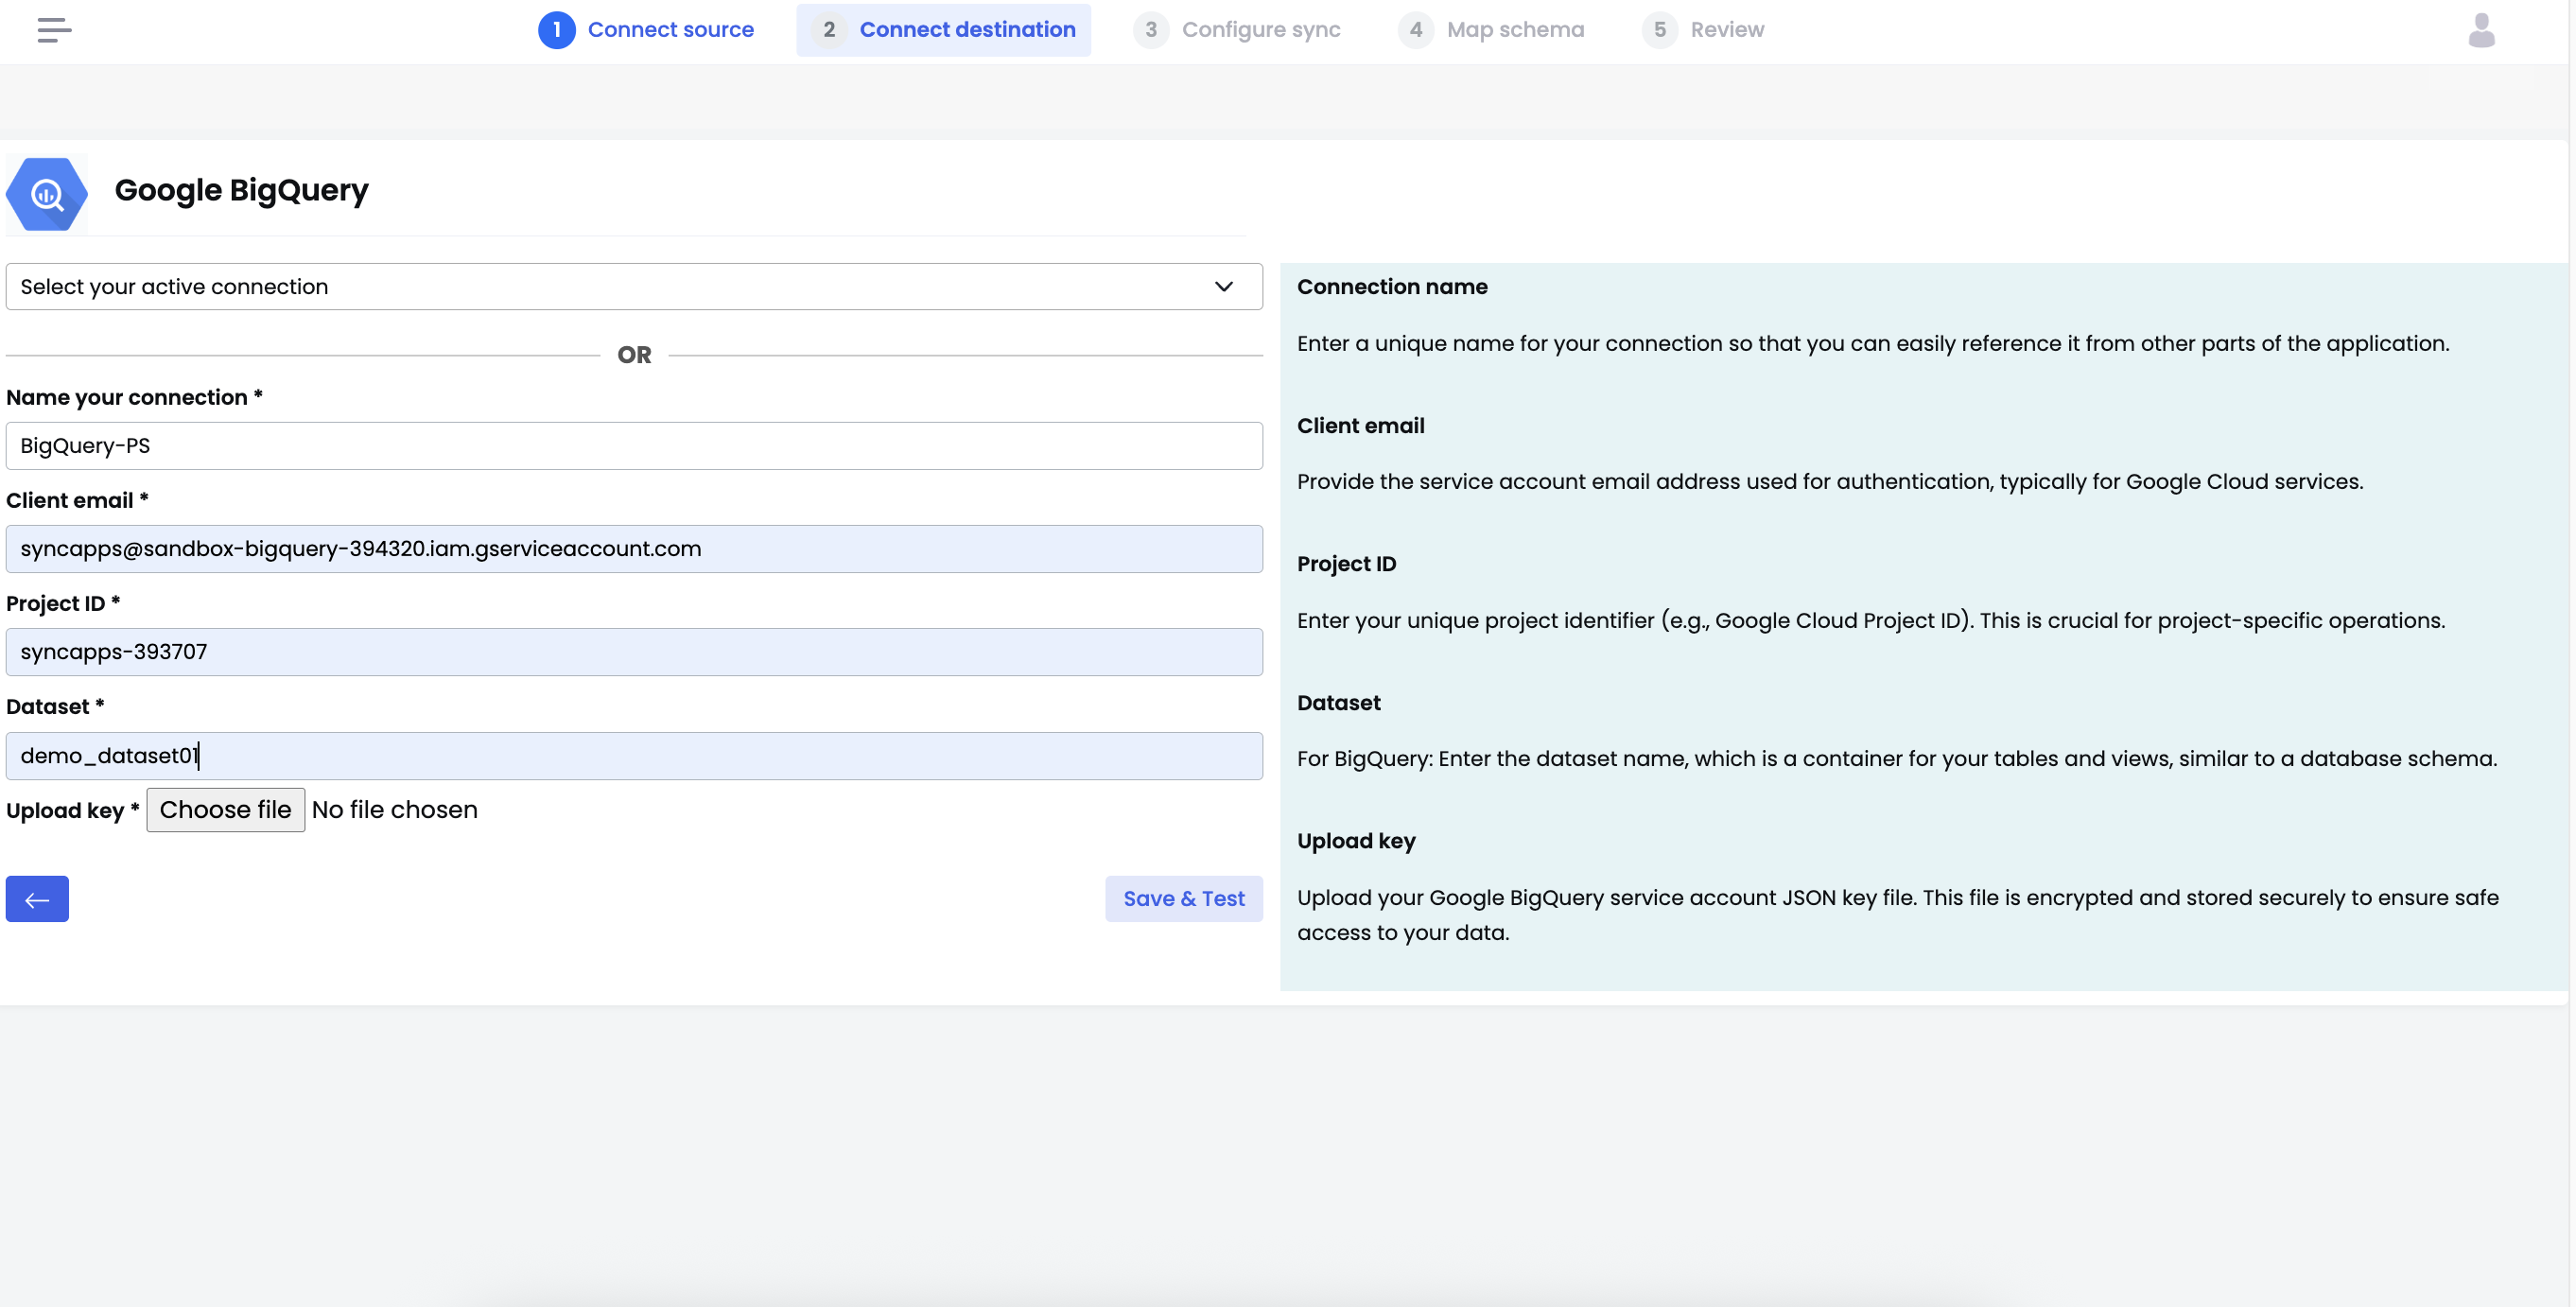Click the Save & Test button
Viewport: 2576px width, 1307px height.
1184,899
